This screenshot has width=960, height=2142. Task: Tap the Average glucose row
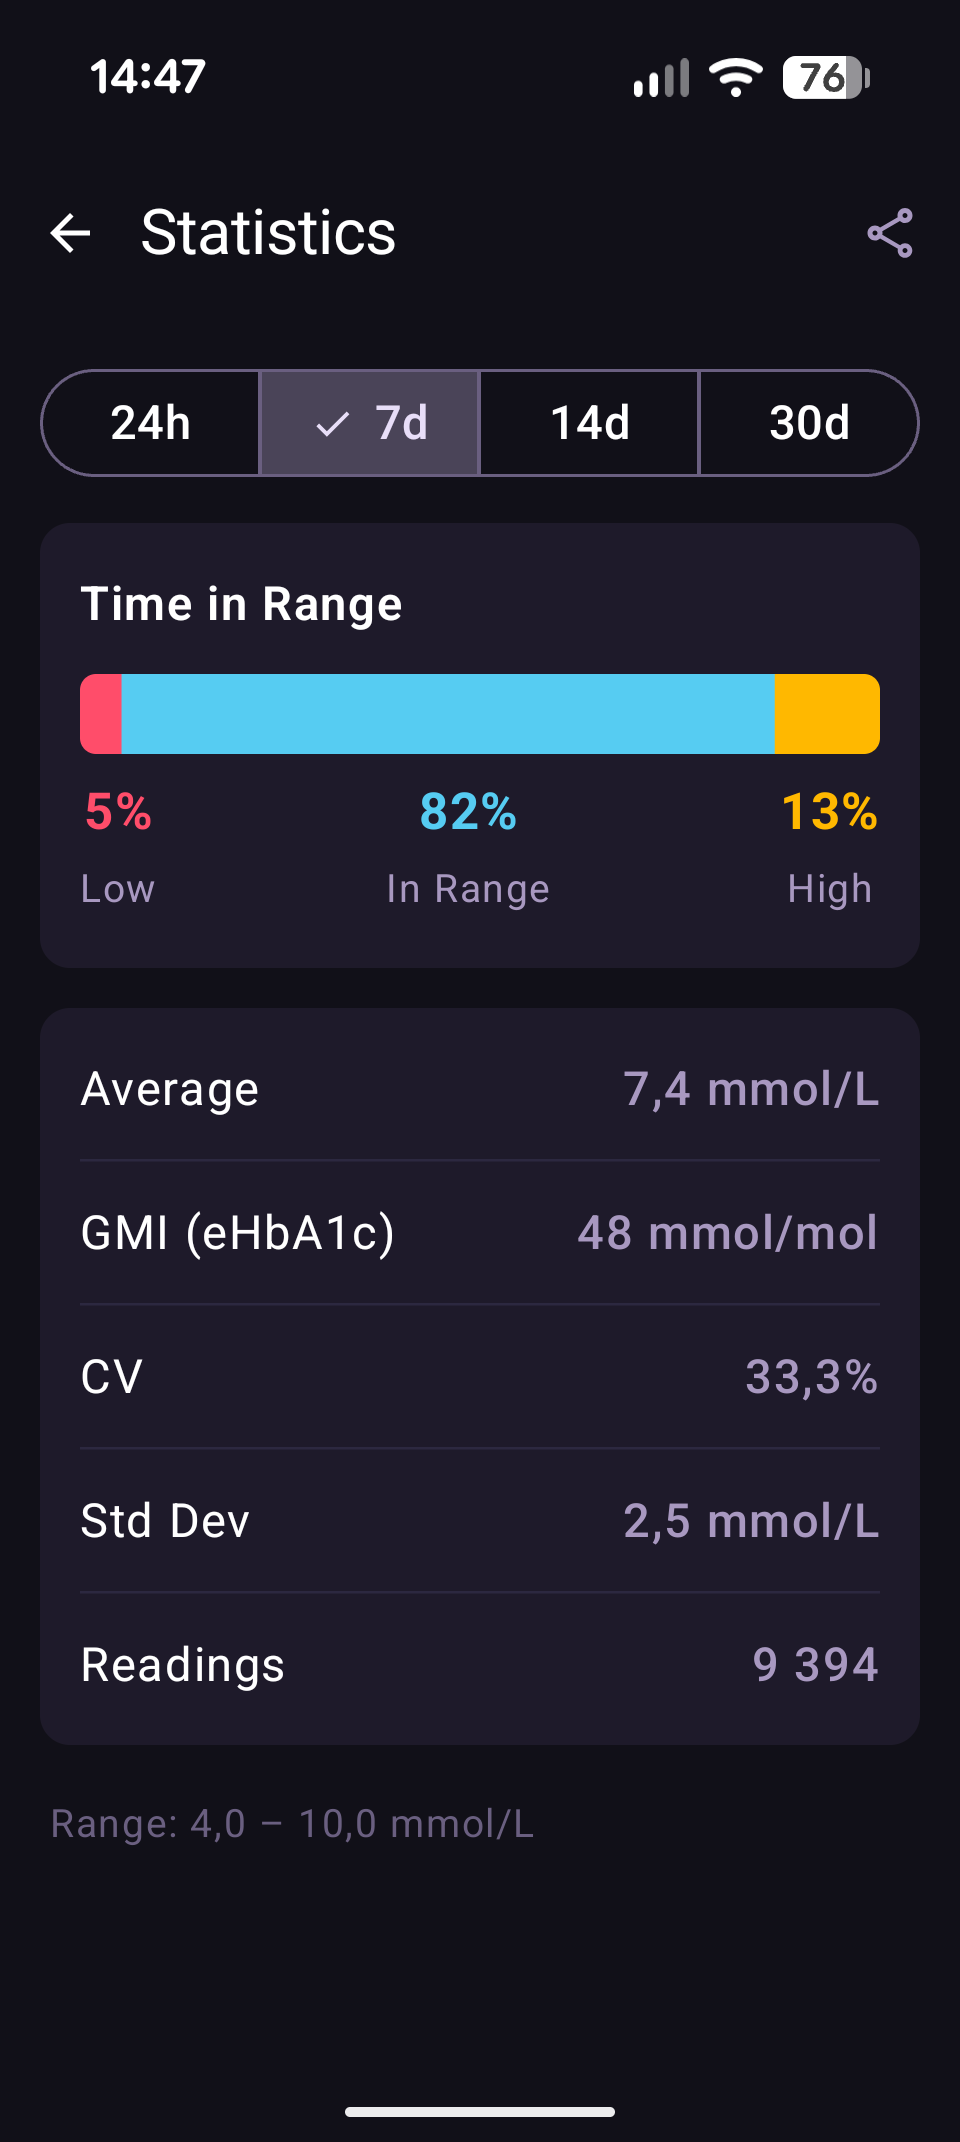click(480, 1089)
